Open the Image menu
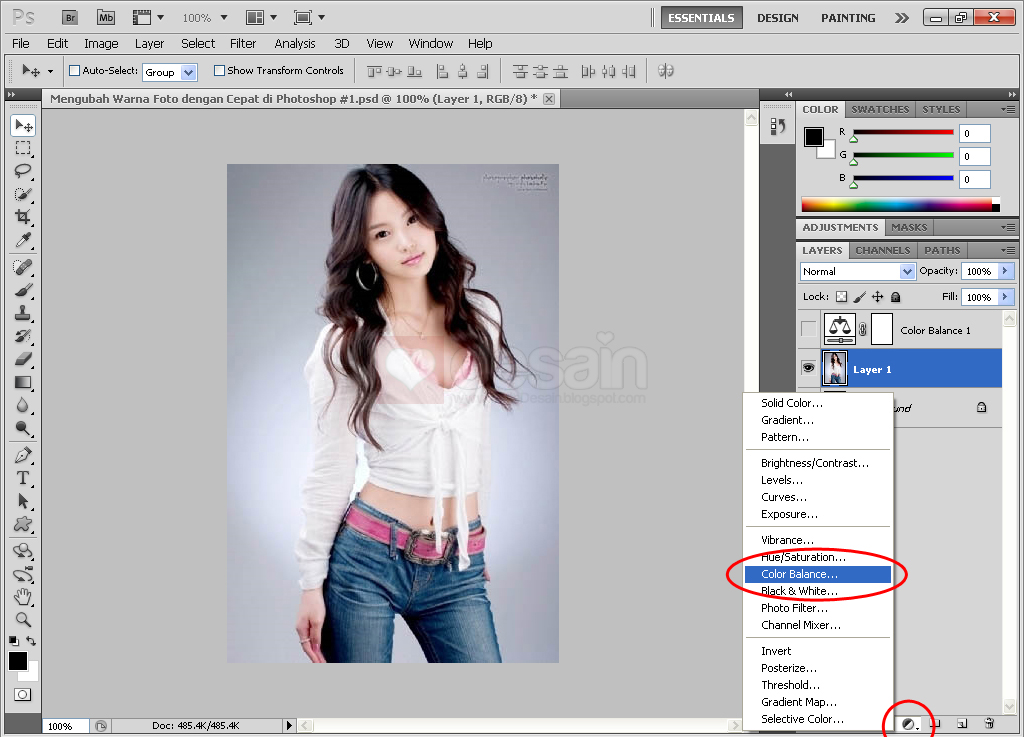1024x737 pixels. click(101, 44)
